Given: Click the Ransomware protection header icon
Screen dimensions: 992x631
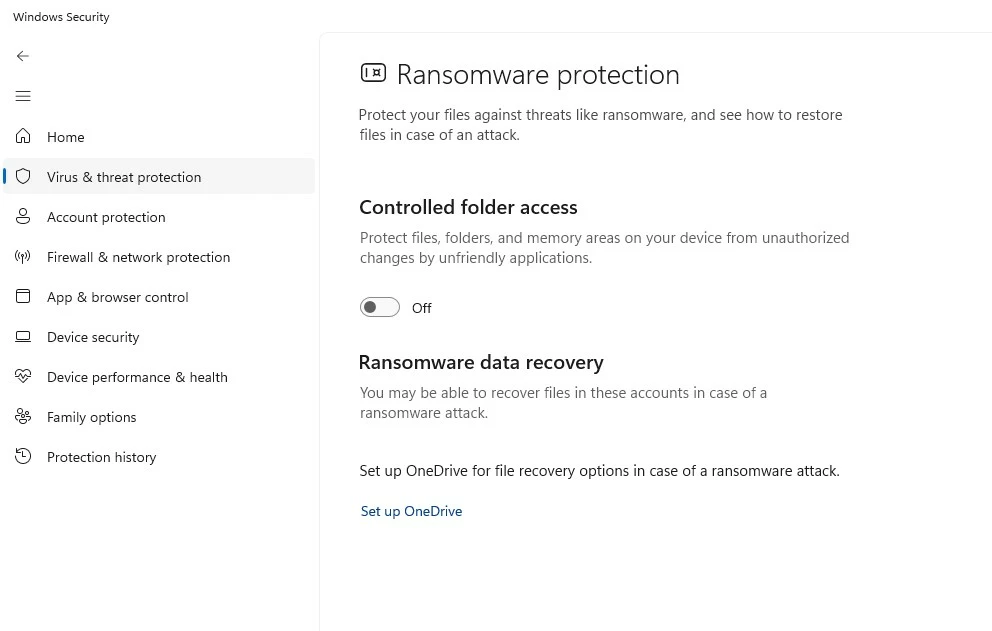Looking at the screenshot, I should tap(373, 73).
